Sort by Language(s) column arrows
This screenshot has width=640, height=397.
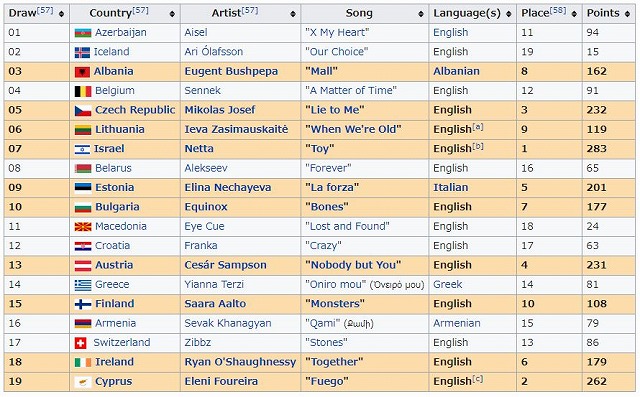[x=509, y=14]
